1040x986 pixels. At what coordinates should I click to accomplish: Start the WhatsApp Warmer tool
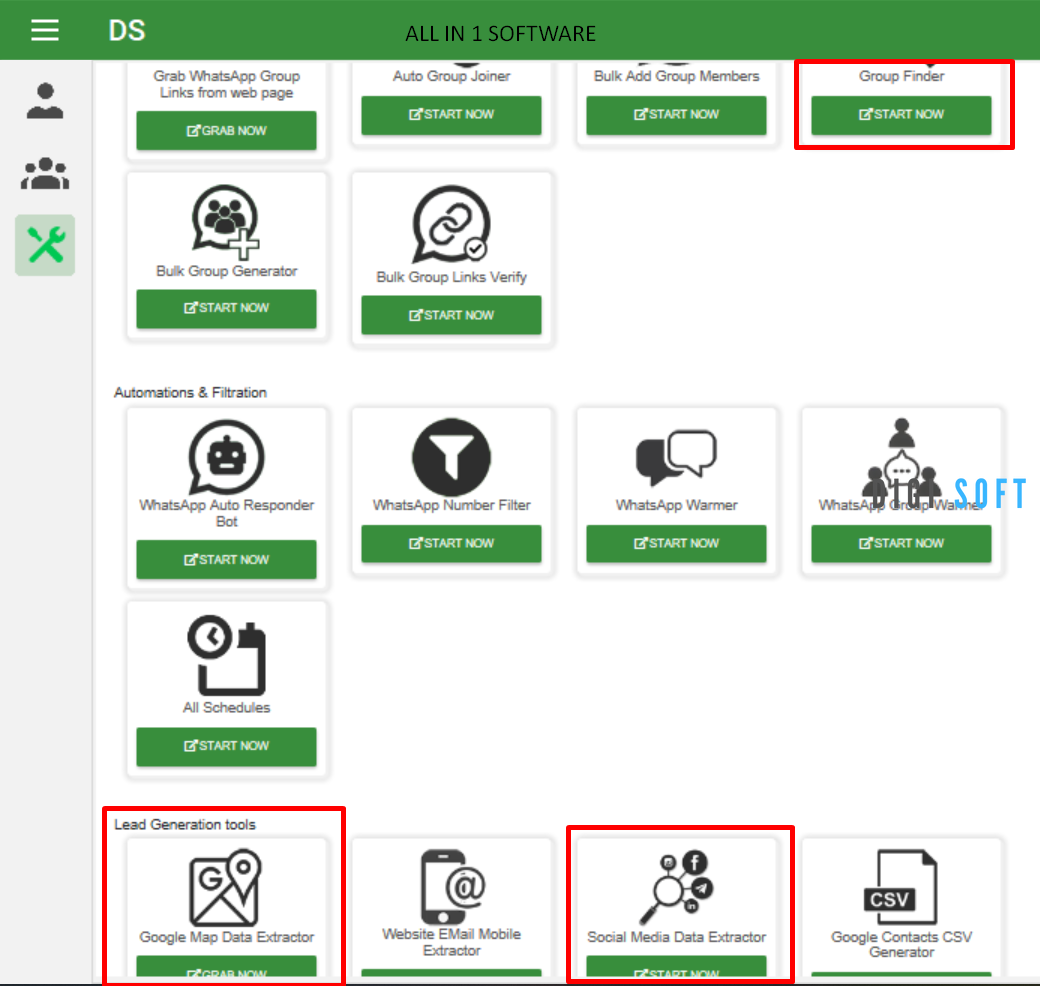pos(676,544)
